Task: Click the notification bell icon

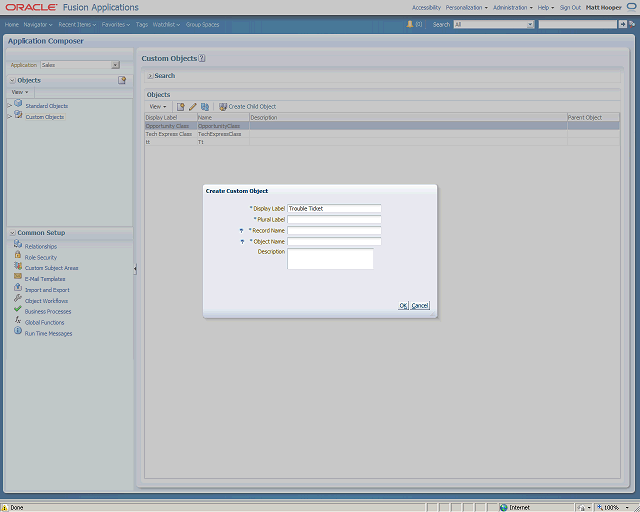Action: tap(410, 24)
